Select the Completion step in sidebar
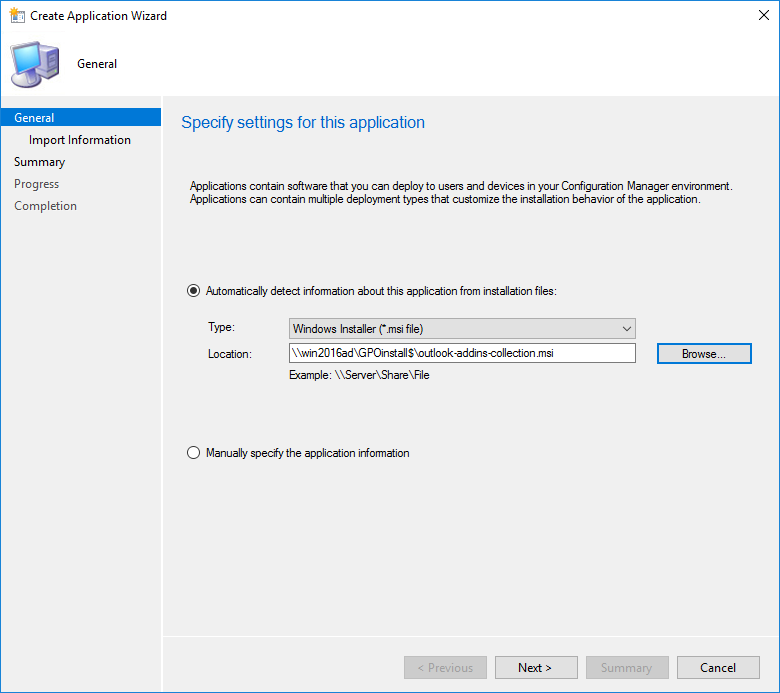780x693 pixels. coord(45,206)
